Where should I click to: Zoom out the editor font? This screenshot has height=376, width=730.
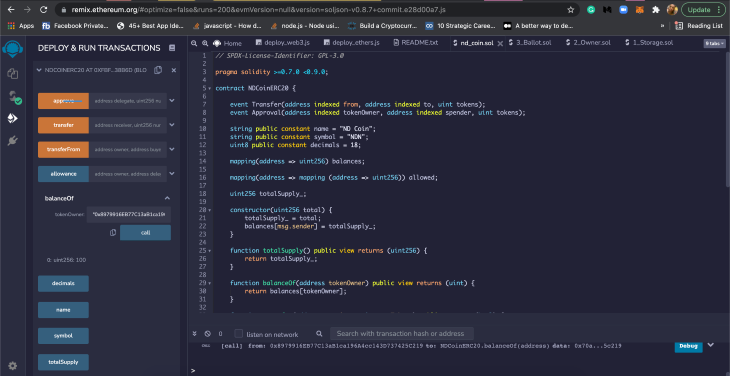(x=195, y=43)
